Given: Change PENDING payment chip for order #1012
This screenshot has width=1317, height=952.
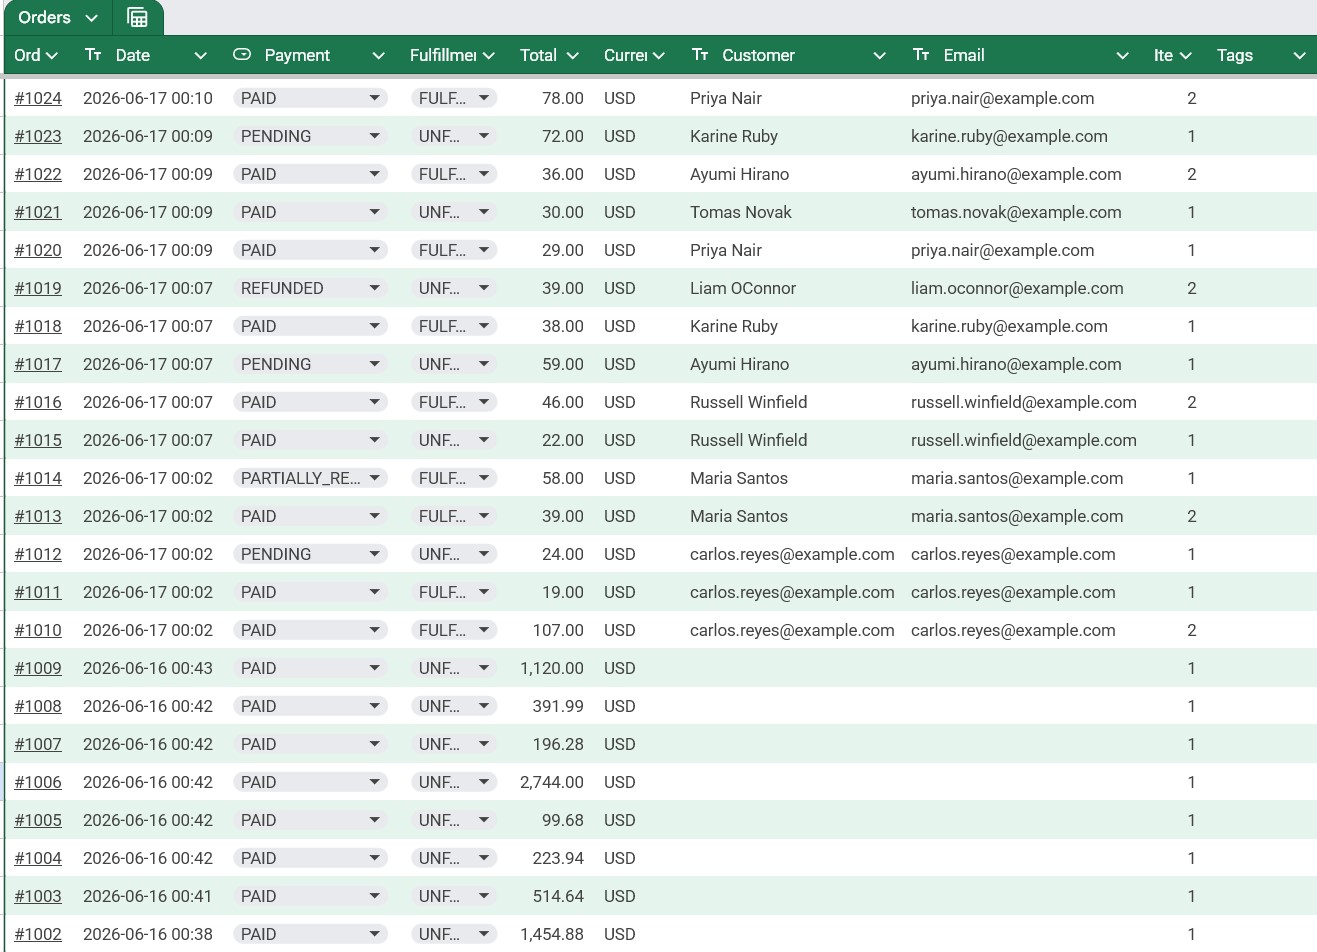Looking at the screenshot, I should (310, 554).
